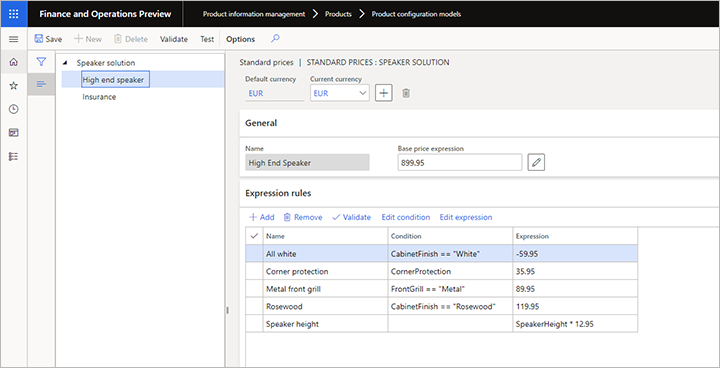Click the 35.95 expression cell
Image resolution: width=720 pixels, height=368 pixels.
pyautogui.click(x=575, y=272)
